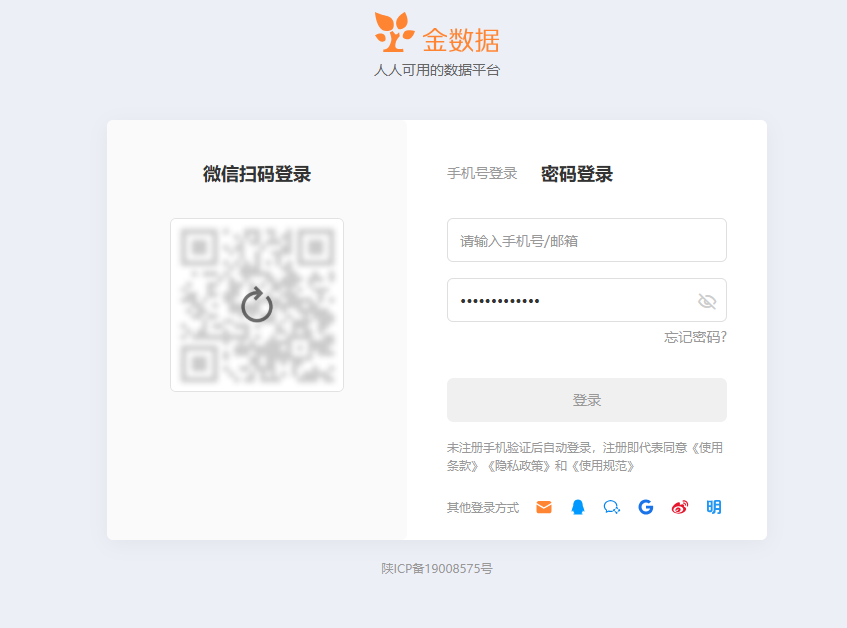Viewport: 847px width, 628px height.
Task: Sign in with WeChat Work chat icon
Action: (611, 507)
